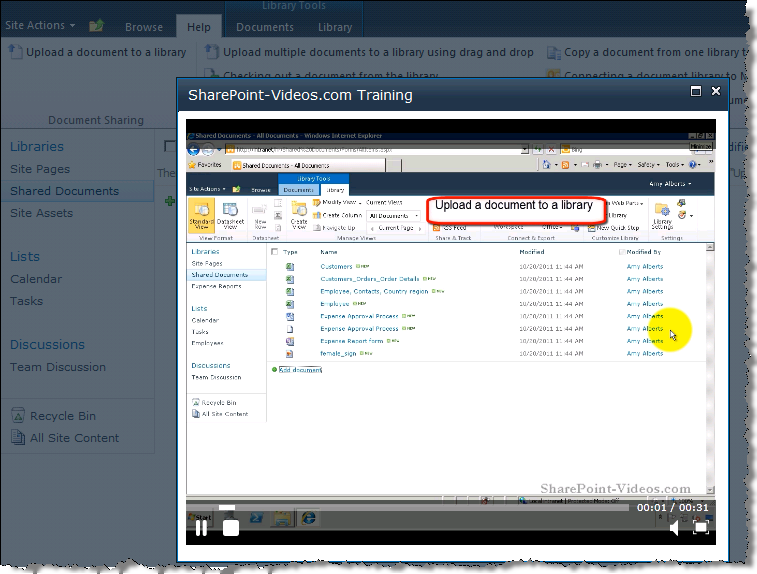
Task: Click the Start button in video taskbar
Action: point(199,517)
